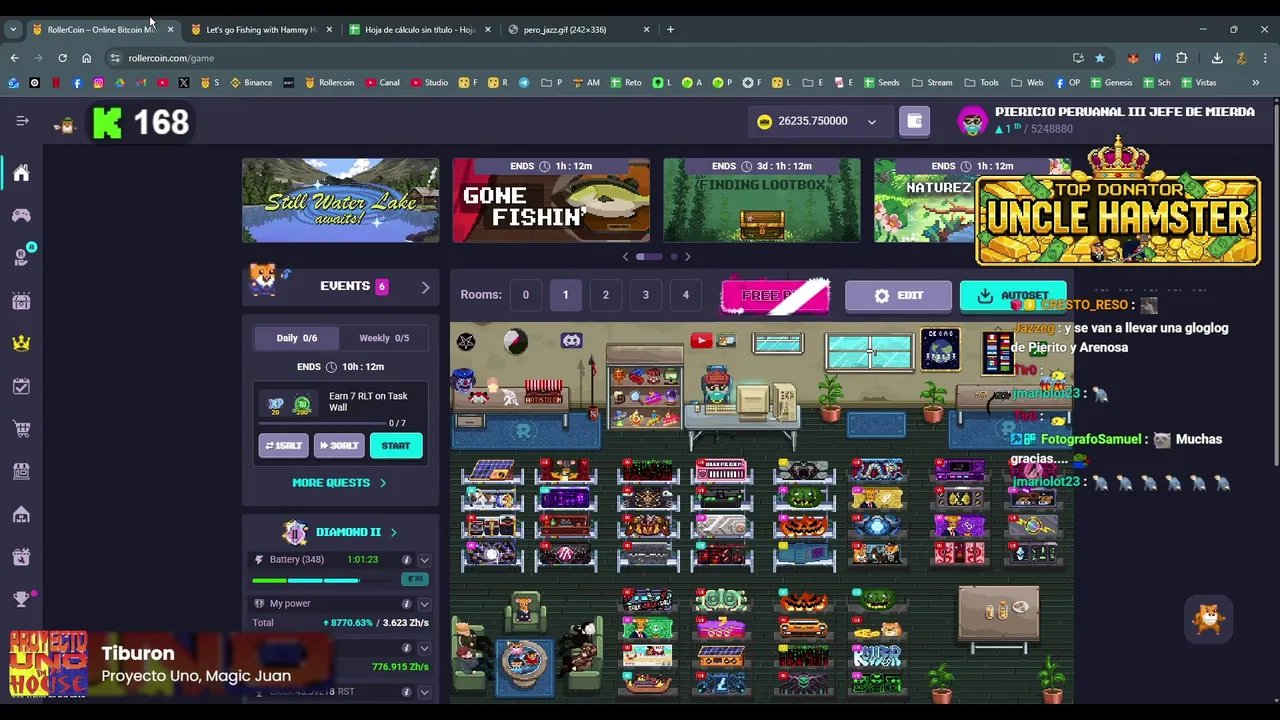
Task: Open the Gone Fishin' event banner
Action: tap(551, 200)
